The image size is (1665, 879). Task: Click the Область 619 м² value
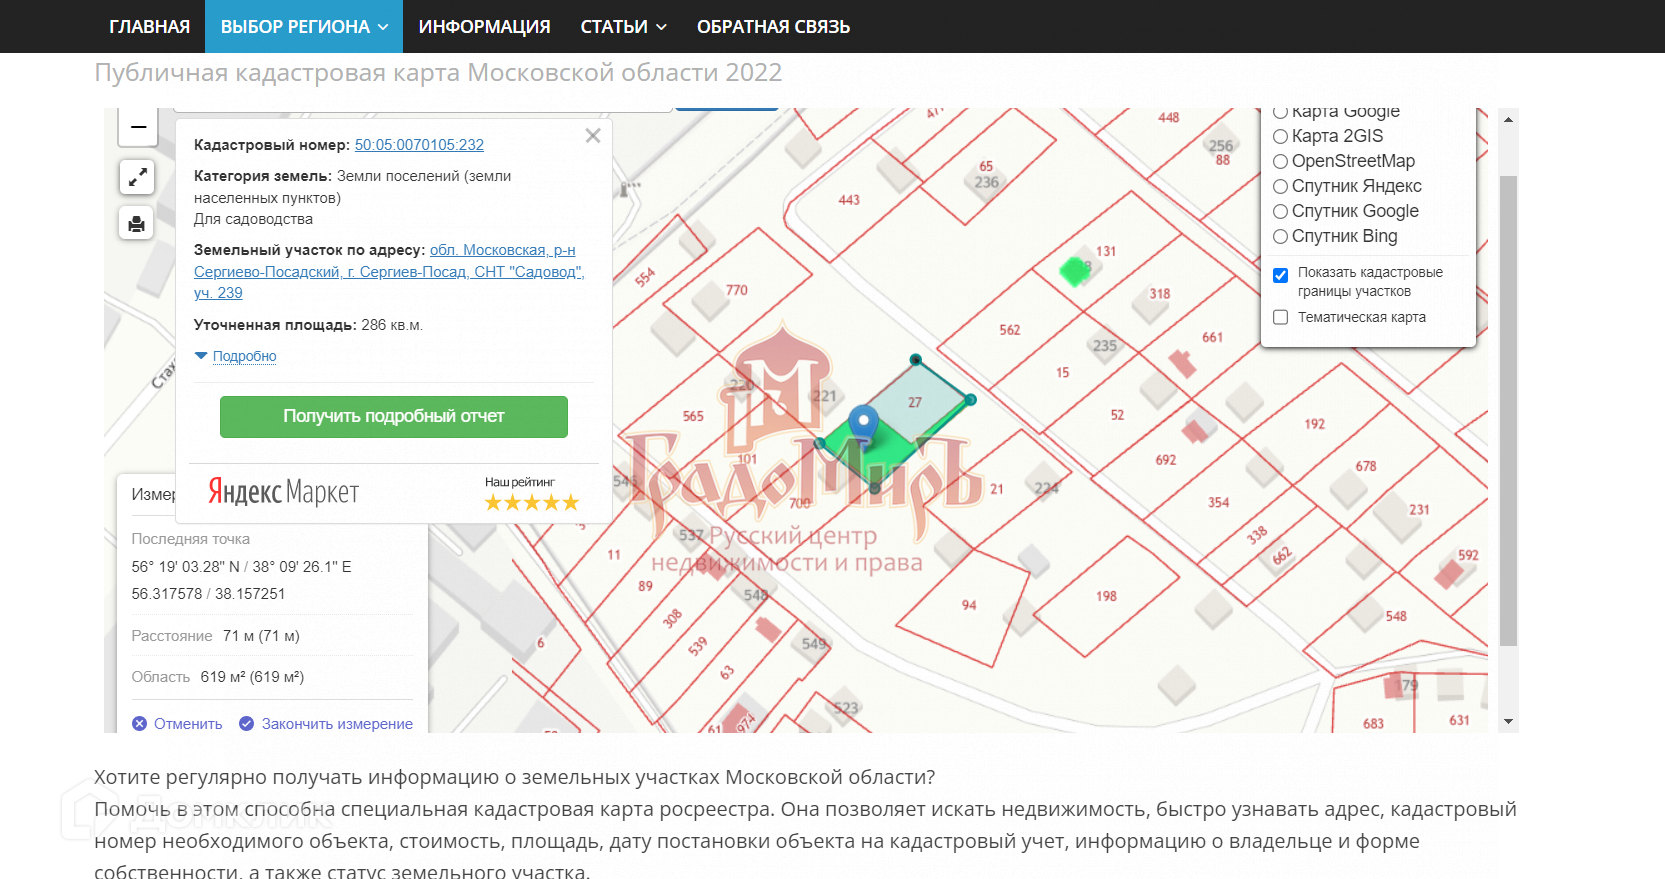click(252, 677)
